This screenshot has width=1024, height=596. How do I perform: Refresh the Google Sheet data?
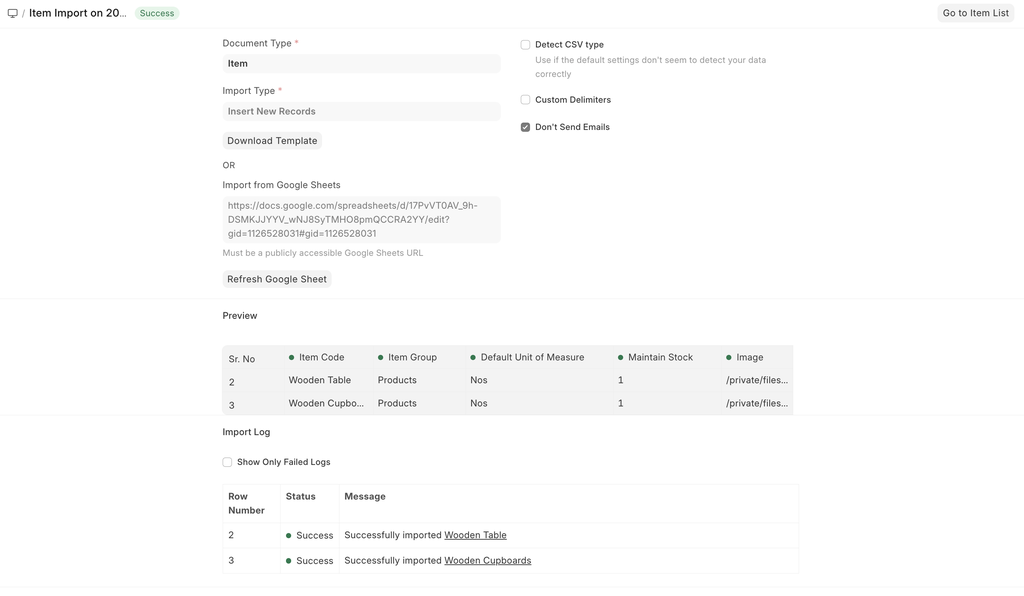pos(277,279)
